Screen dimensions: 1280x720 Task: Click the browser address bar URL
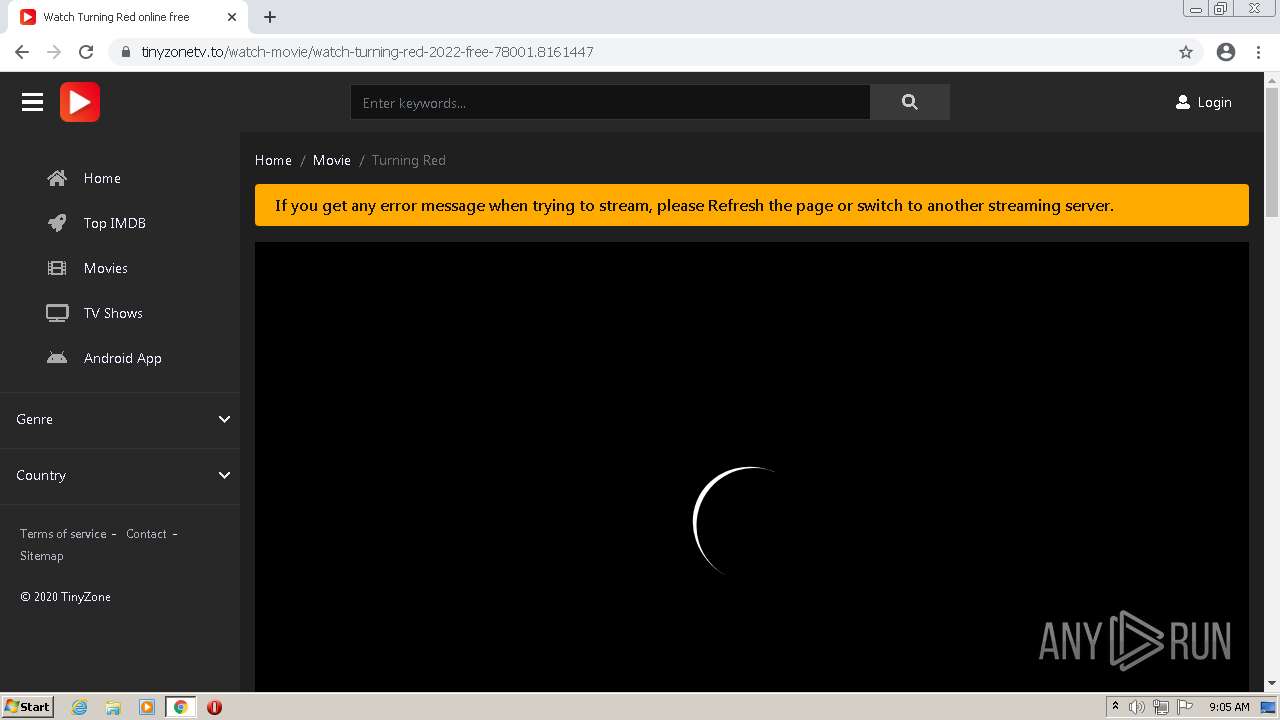(x=367, y=52)
